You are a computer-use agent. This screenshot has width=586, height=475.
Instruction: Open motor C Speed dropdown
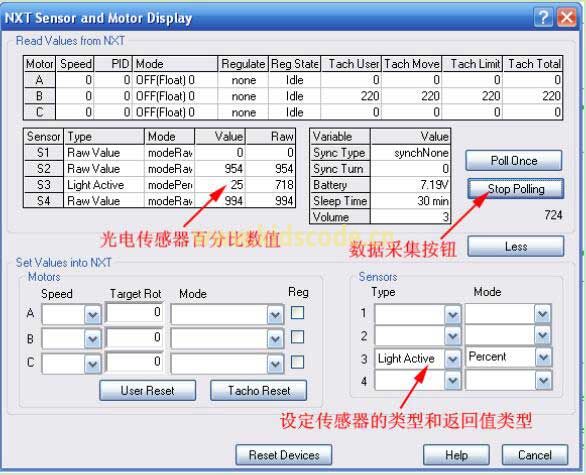click(92, 364)
